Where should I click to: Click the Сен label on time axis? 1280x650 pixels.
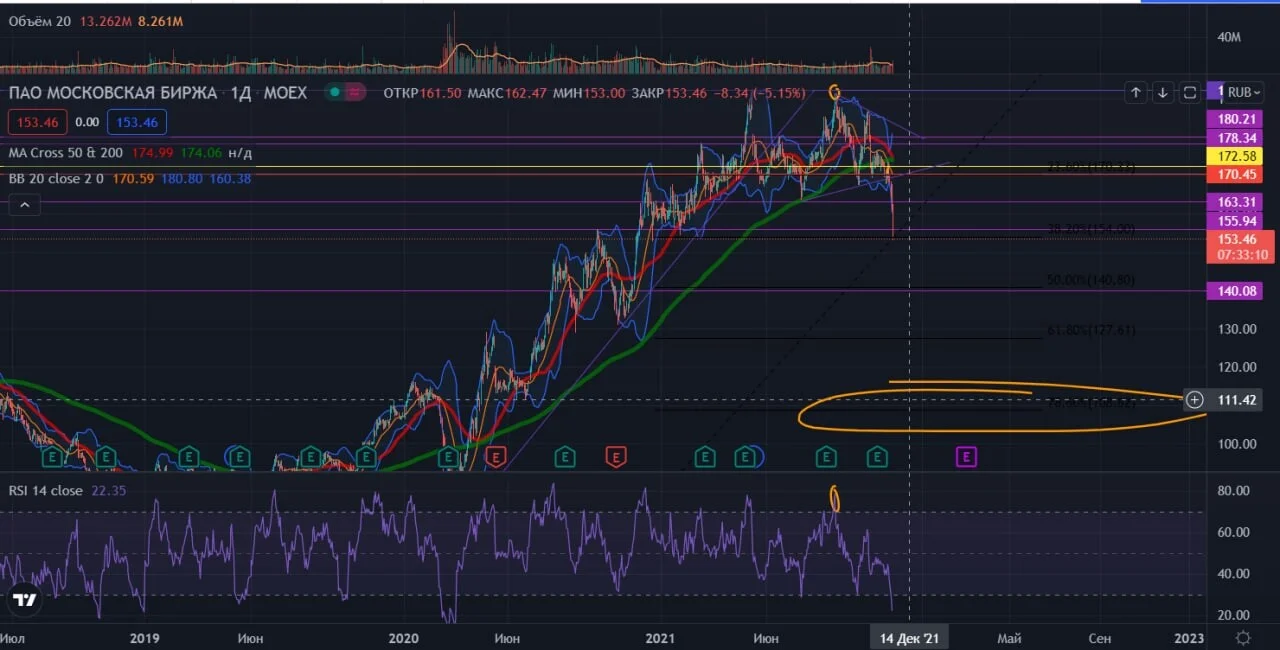pyautogui.click(x=1099, y=637)
